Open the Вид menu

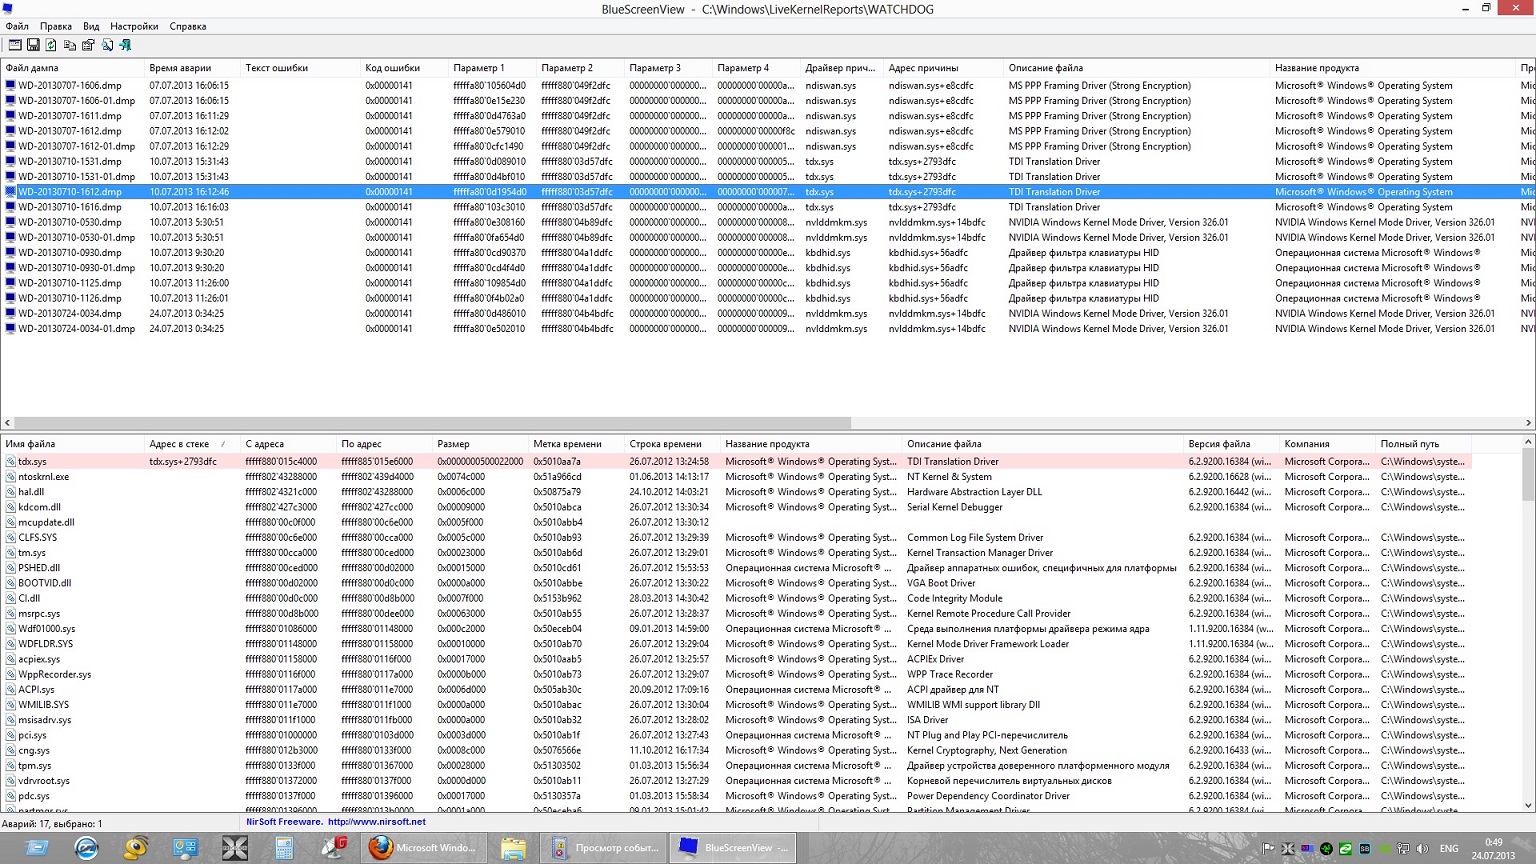point(91,26)
